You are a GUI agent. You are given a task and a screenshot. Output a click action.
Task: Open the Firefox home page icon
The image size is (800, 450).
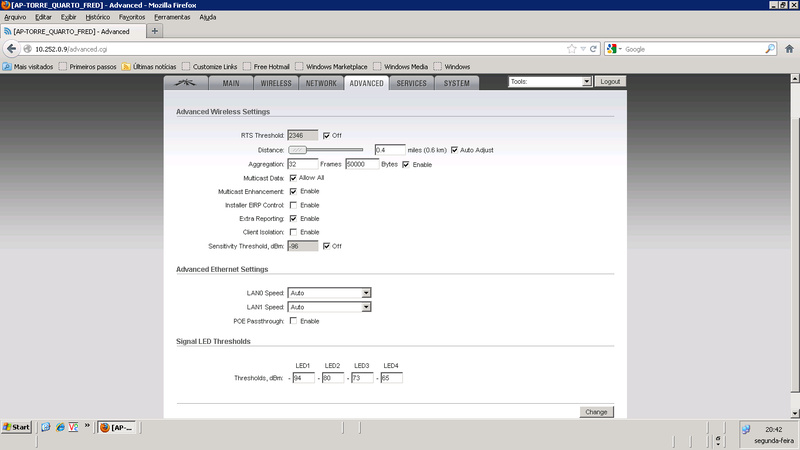(789, 49)
